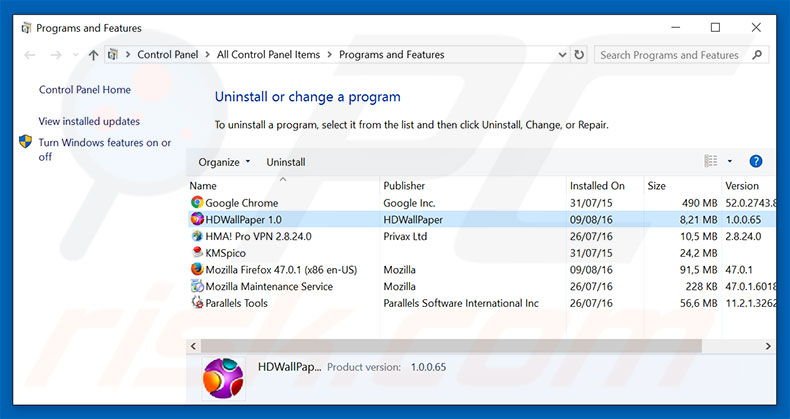Image resolution: width=790 pixels, height=419 pixels.
Task: Click All Control Panel Items breadcrumb
Action: coord(269,54)
